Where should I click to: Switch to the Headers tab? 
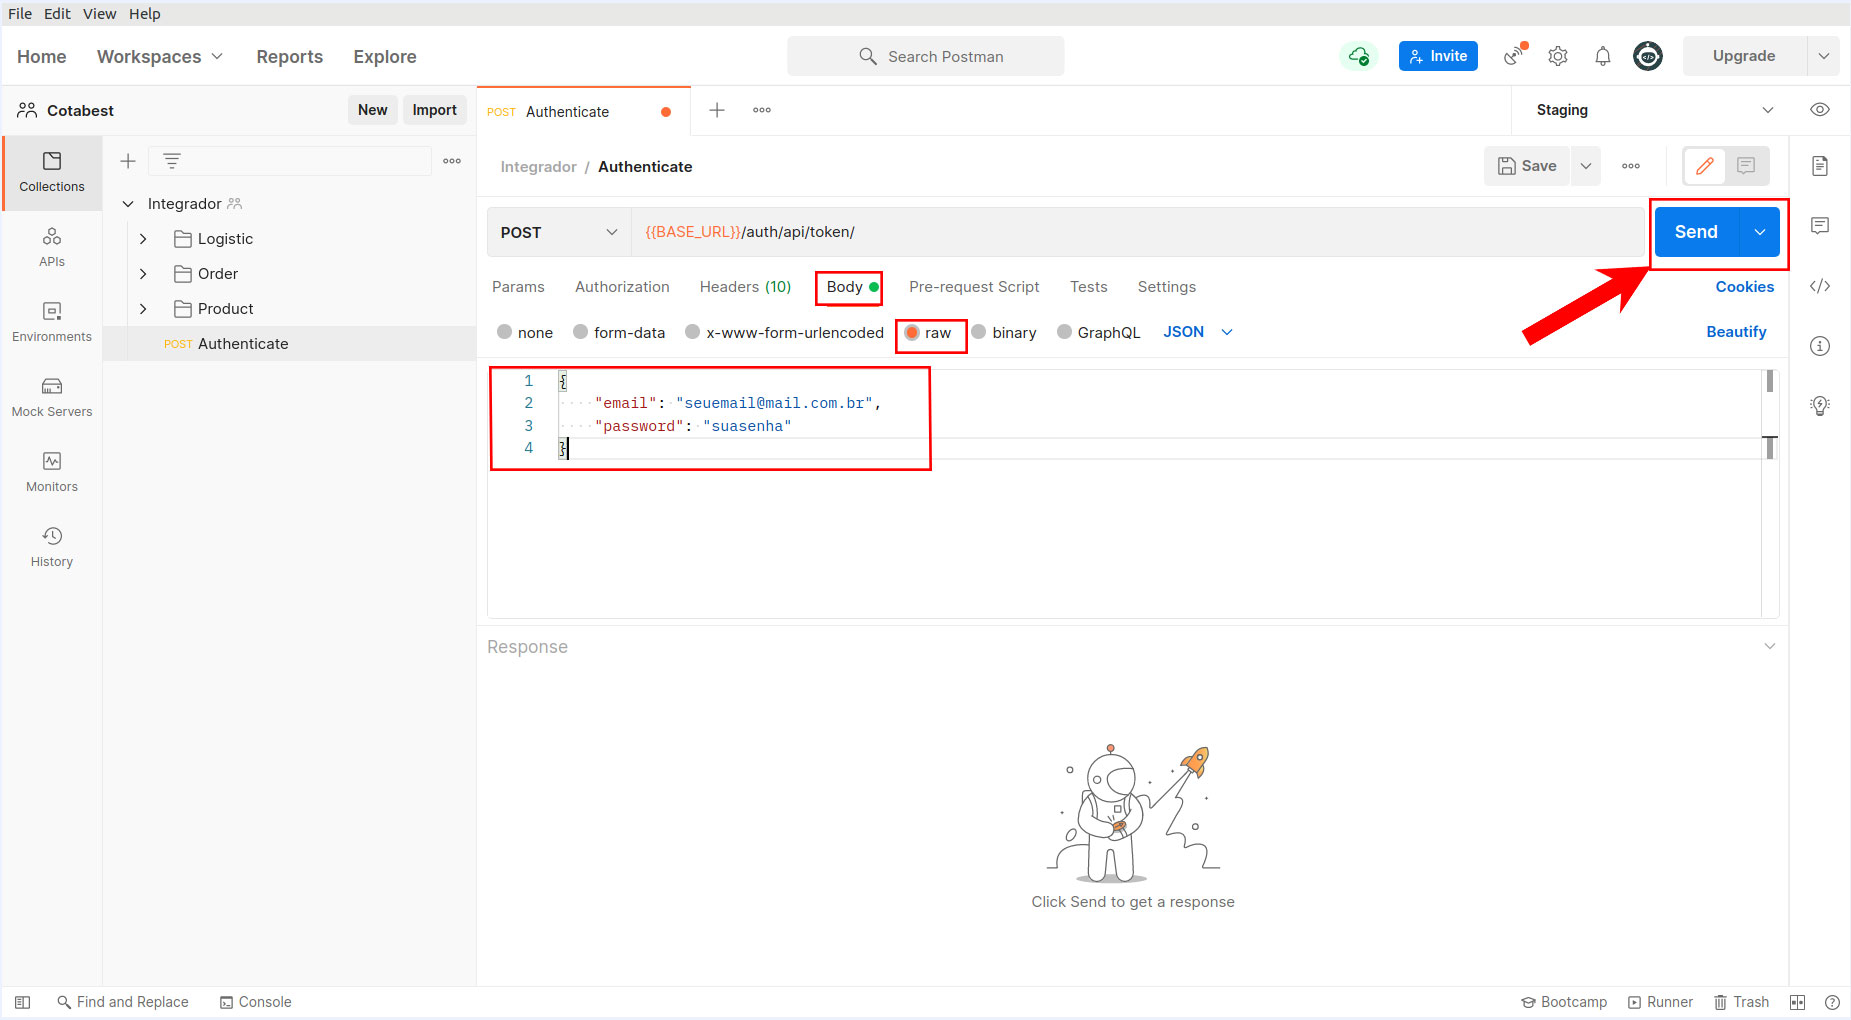tap(745, 287)
